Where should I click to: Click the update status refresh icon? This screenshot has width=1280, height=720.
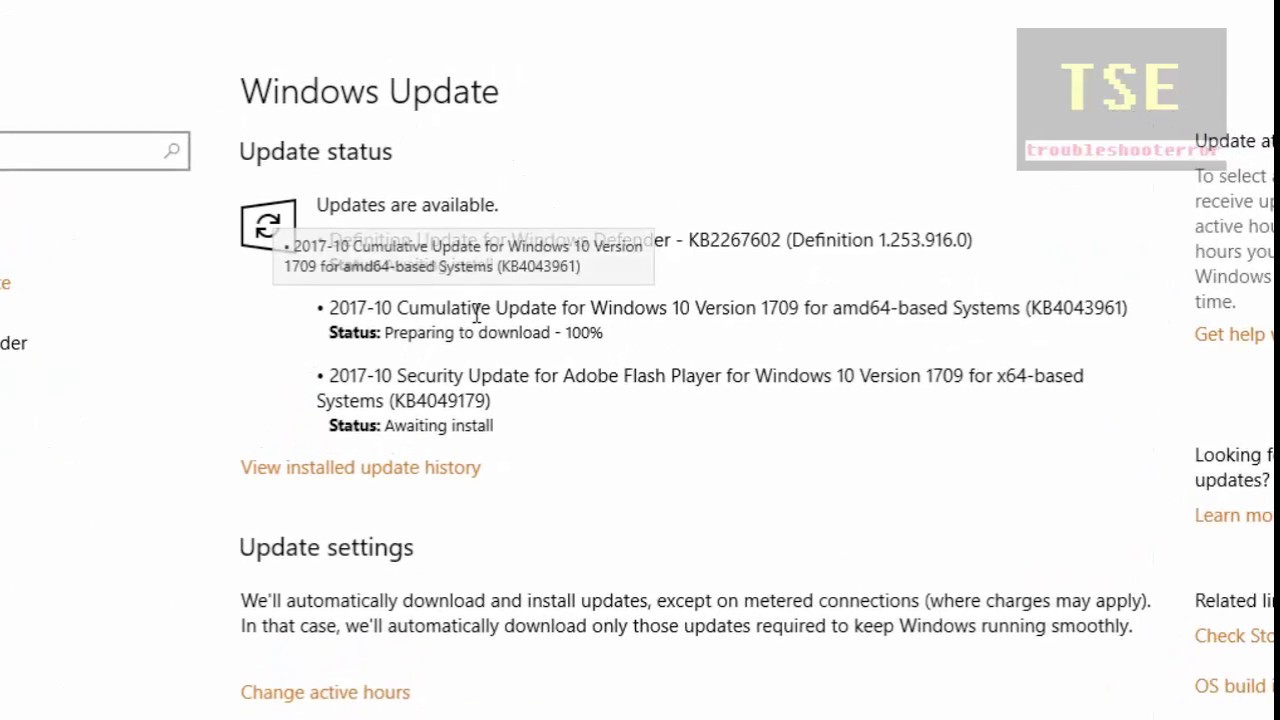tap(267, 225)
